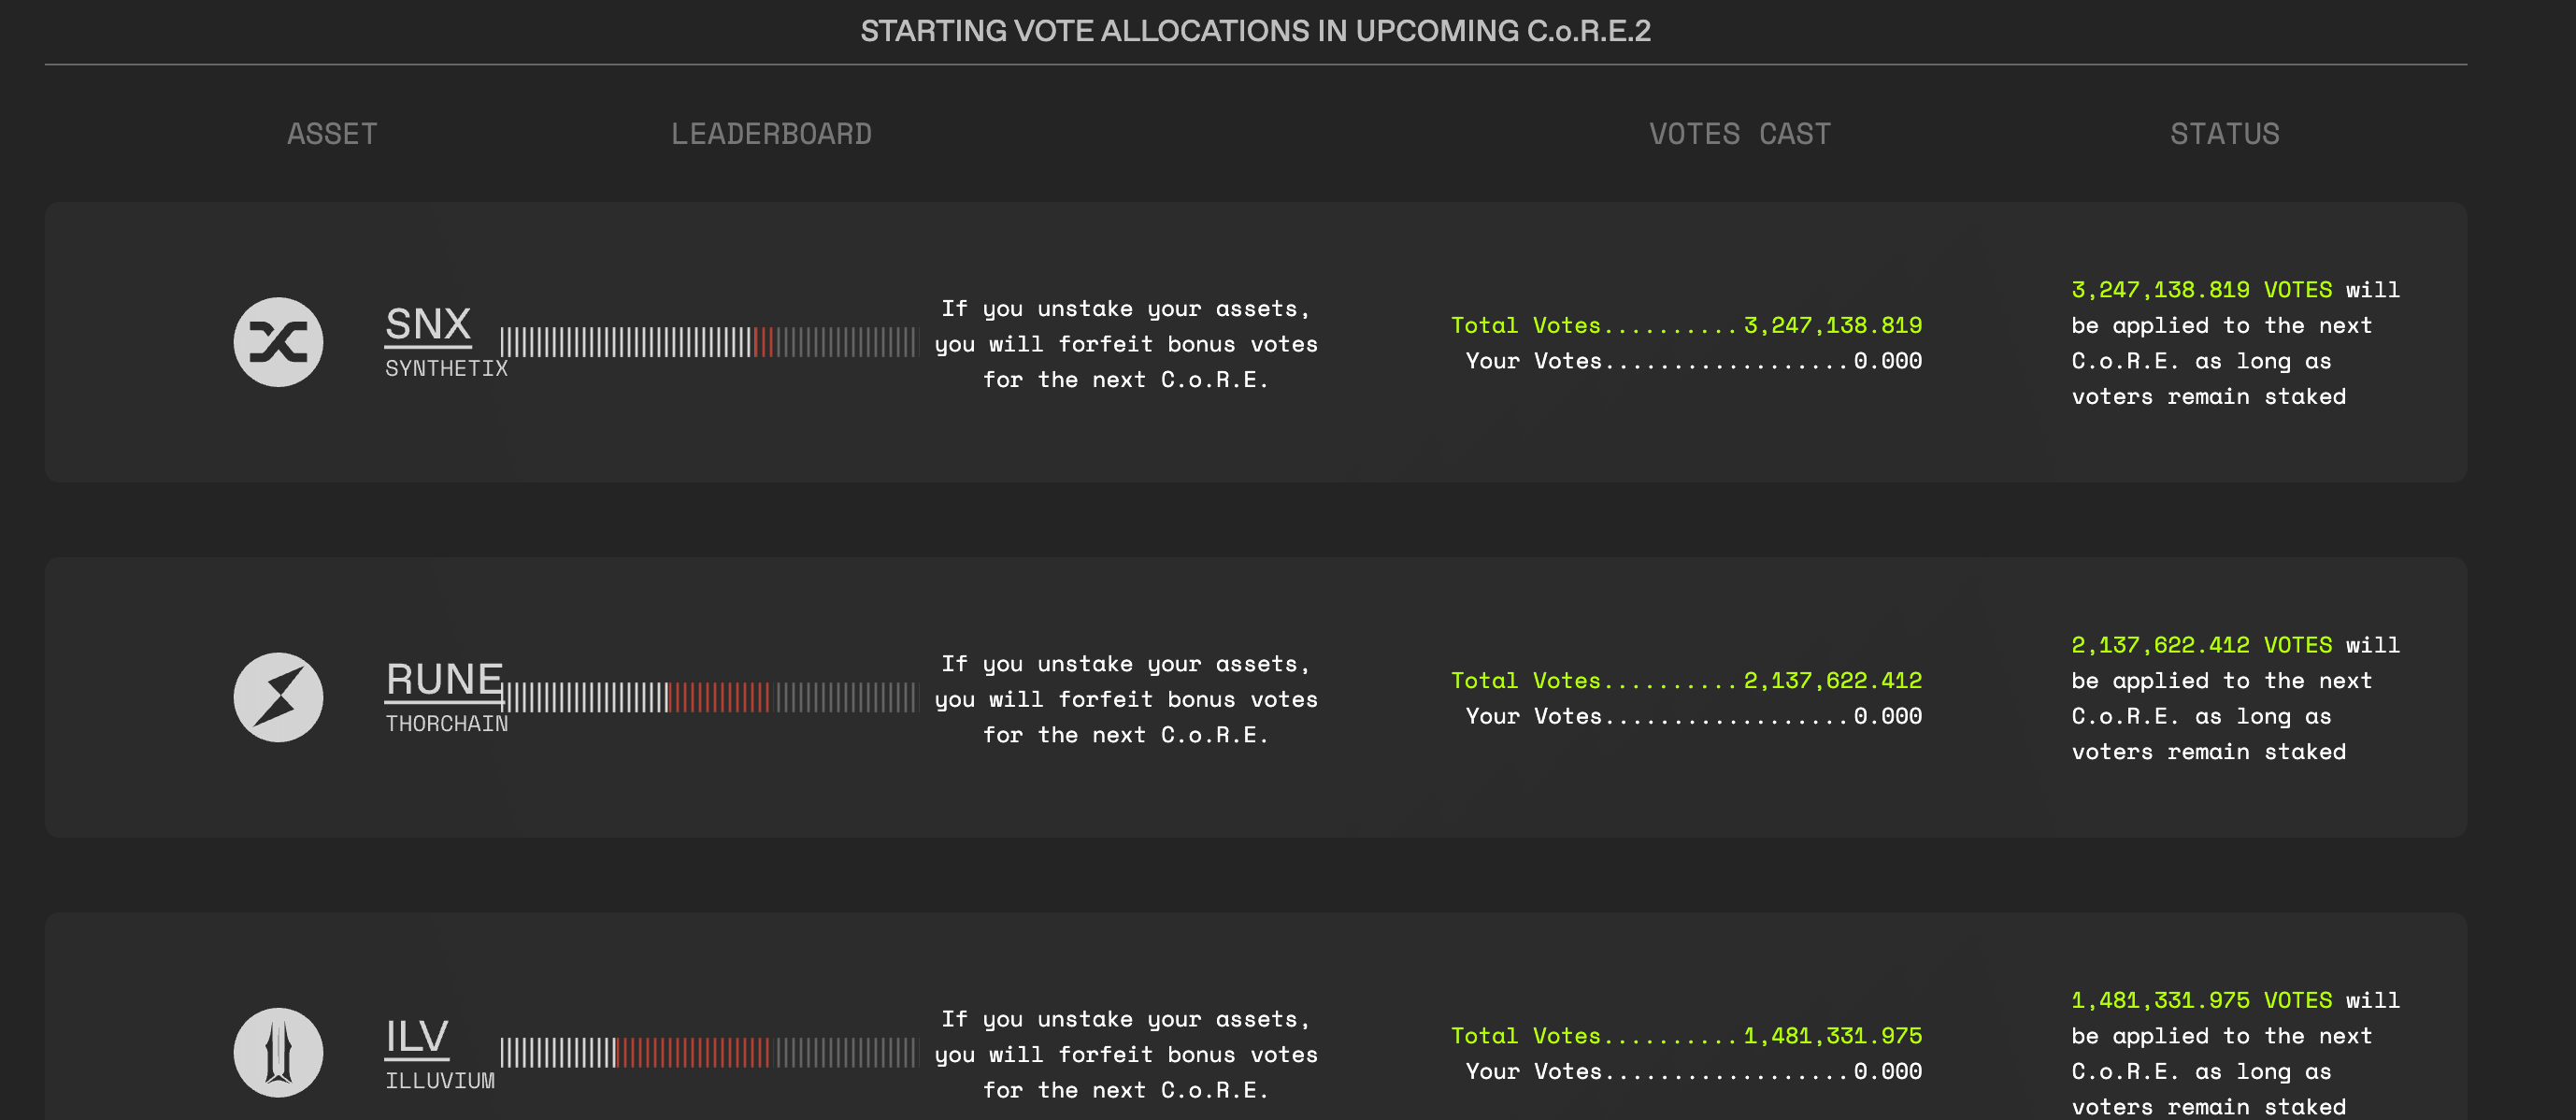
Task: Click the Starting Vote Allocations heading
Action: (1255, 31)
